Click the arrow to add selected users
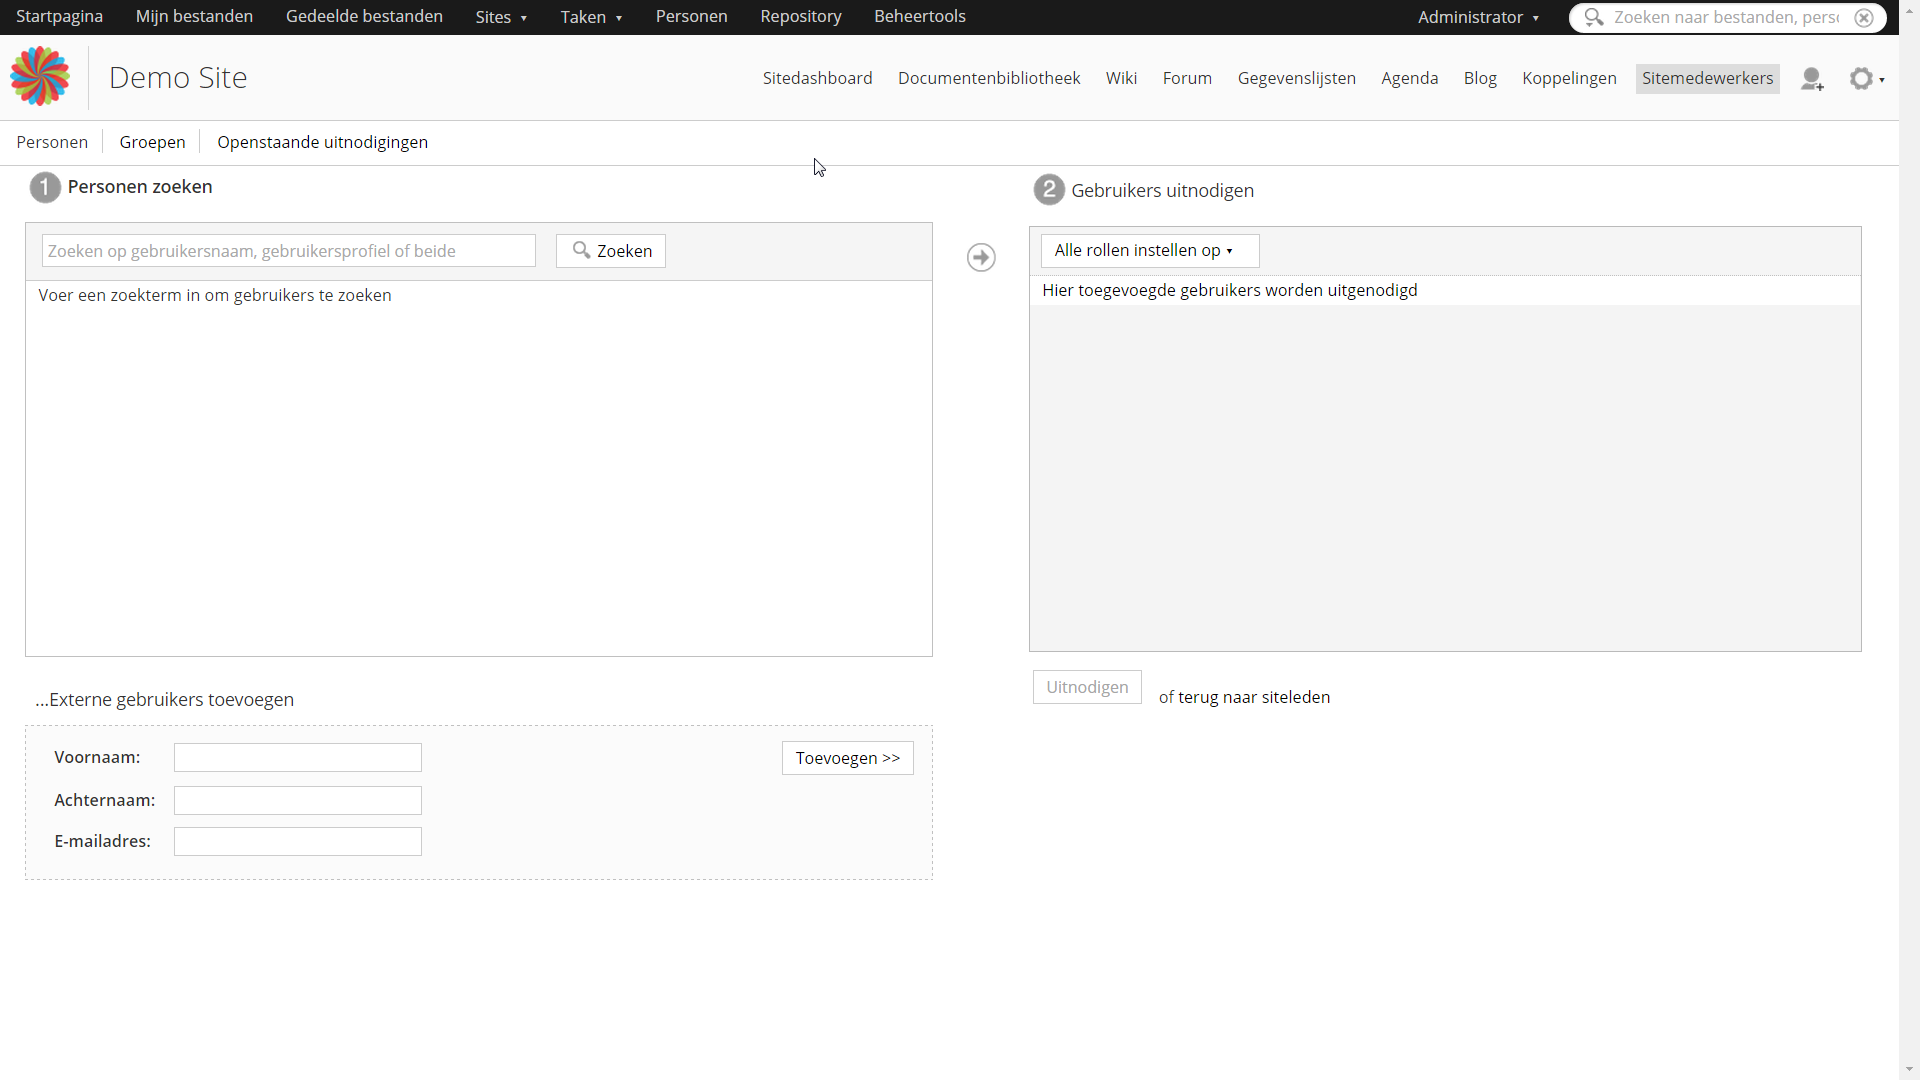 click(x=981, y=257)
